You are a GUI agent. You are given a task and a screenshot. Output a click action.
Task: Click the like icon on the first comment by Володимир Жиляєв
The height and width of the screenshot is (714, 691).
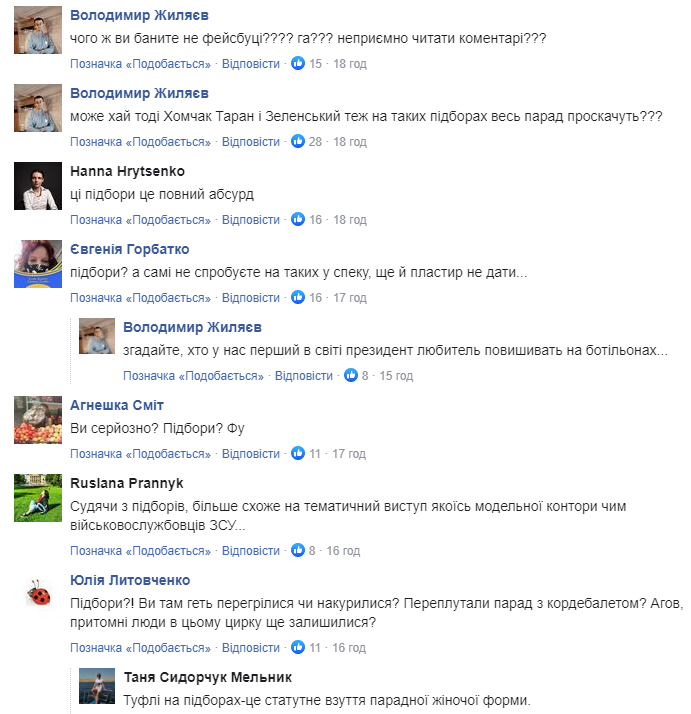[x=297, y=64]
